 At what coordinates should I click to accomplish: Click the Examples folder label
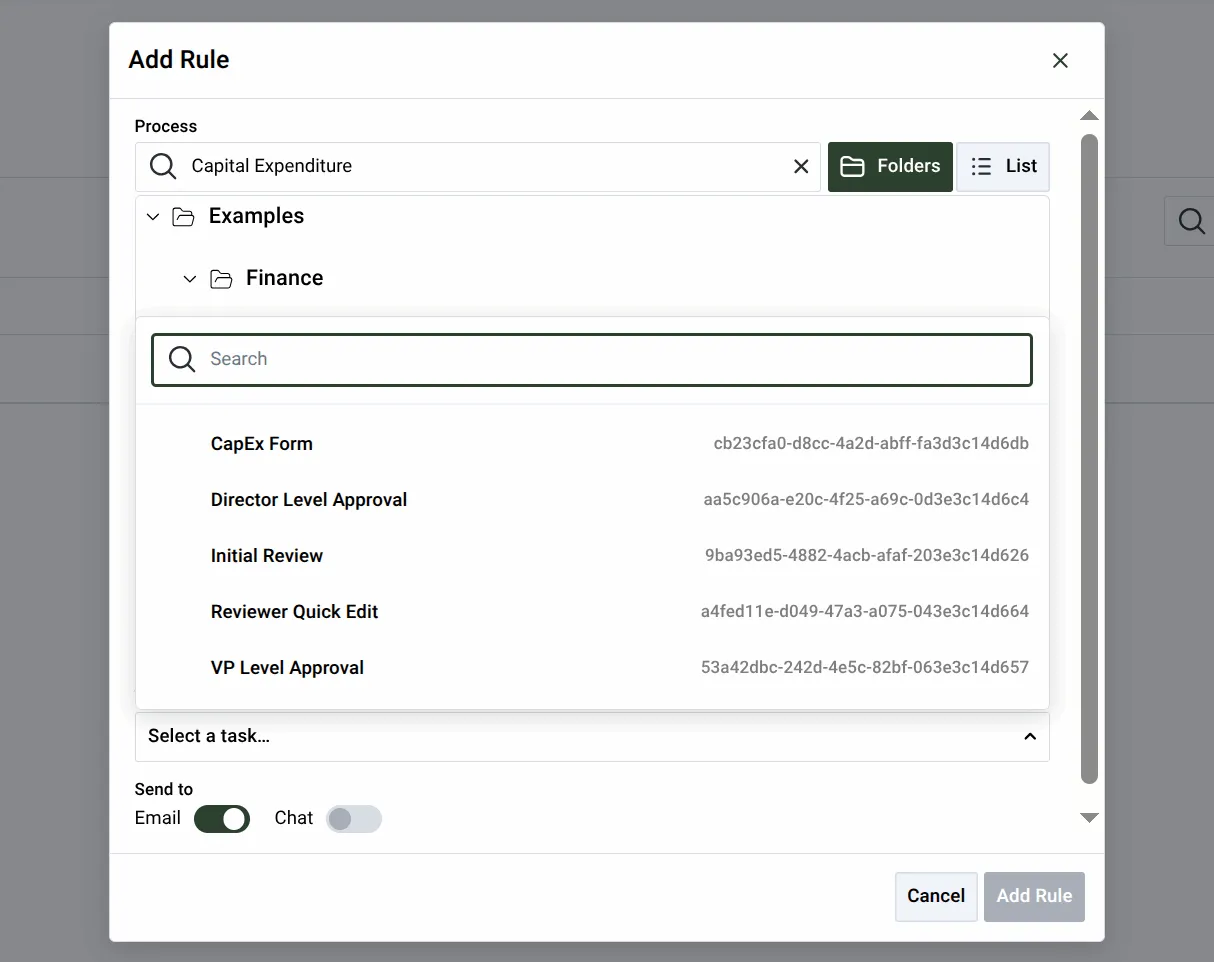point(256,217)
